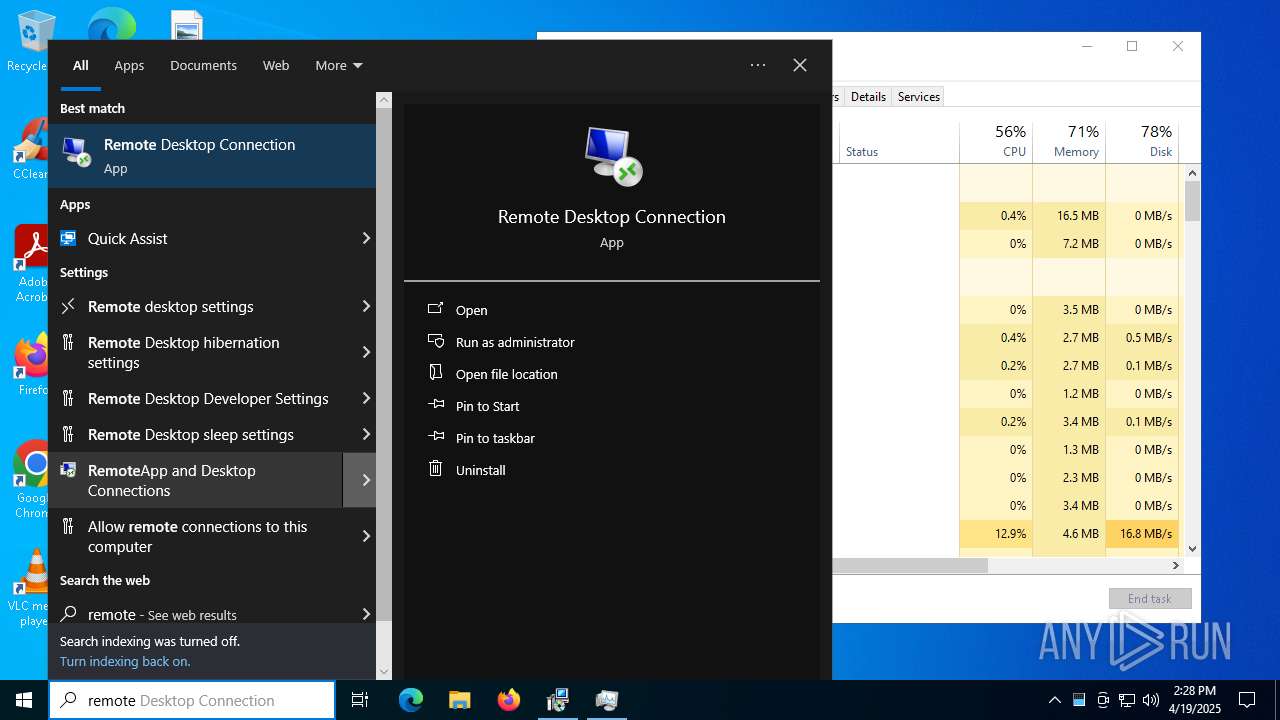Click the Uninstall trash icon
The width and height of the screenshot is (1280, 720).
click(435, 469)
